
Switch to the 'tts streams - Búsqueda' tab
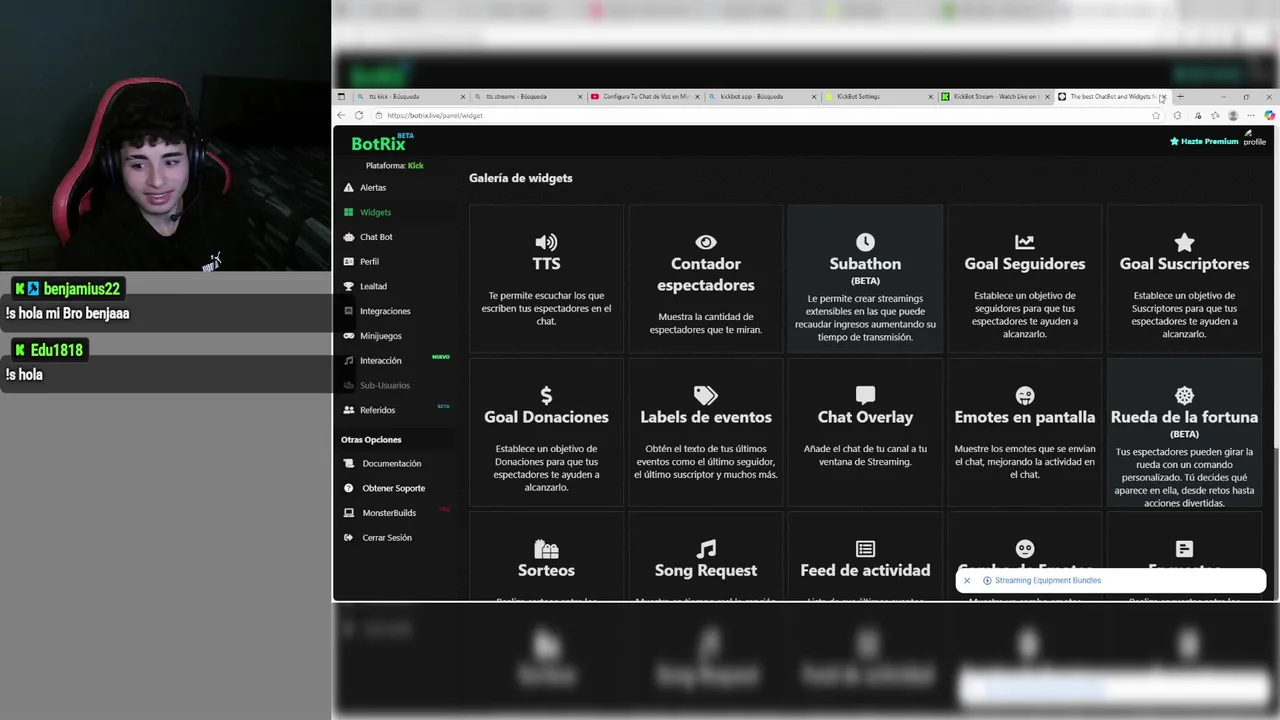(x=527, y=97)
